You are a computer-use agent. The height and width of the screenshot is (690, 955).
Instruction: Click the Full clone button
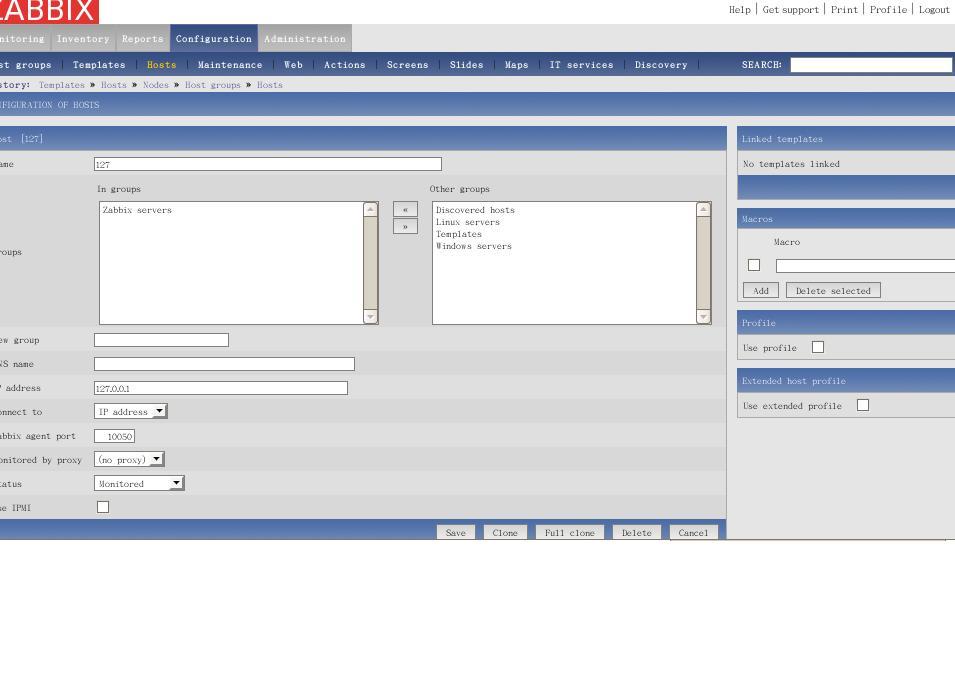(x=569, y=532)
